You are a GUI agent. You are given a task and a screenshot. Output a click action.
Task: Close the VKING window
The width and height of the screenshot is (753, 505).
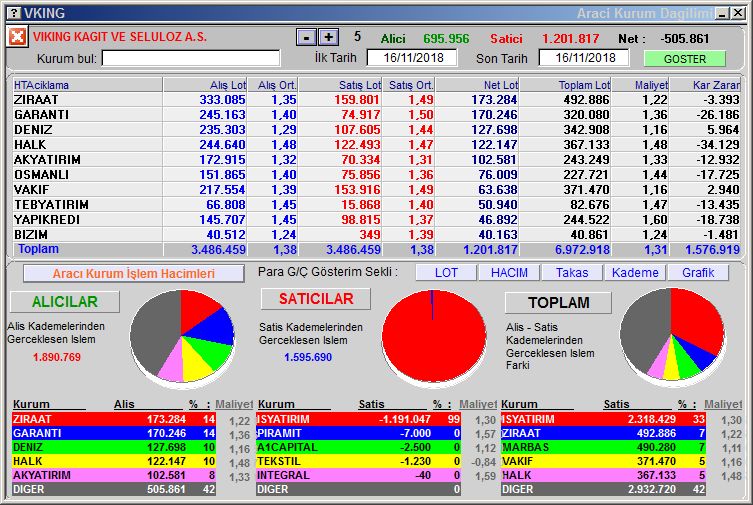[738, 13]
